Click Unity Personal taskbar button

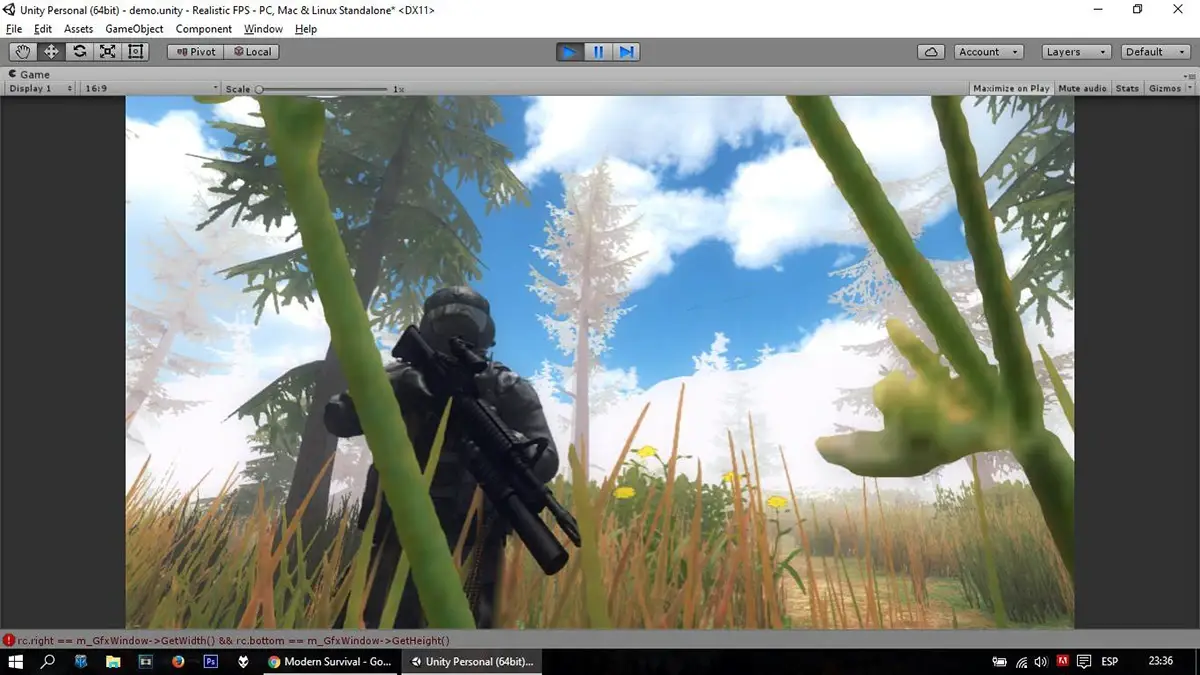472,662
